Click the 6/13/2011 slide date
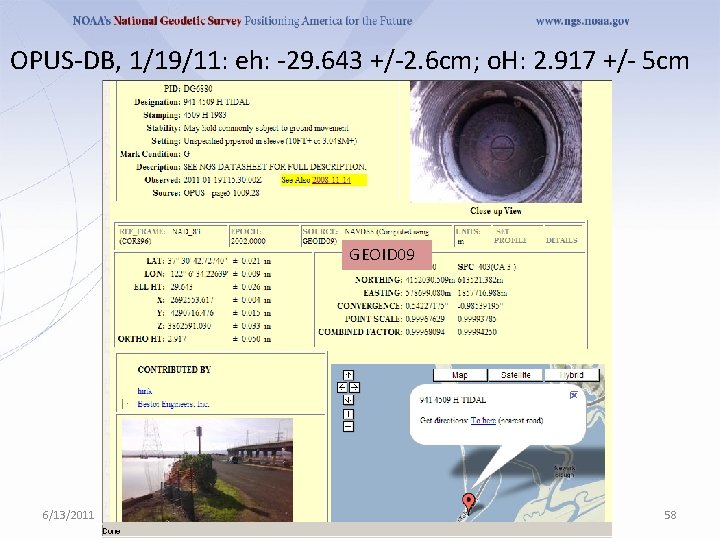This screenshot has width=720, height=540. tap(68, 515)
